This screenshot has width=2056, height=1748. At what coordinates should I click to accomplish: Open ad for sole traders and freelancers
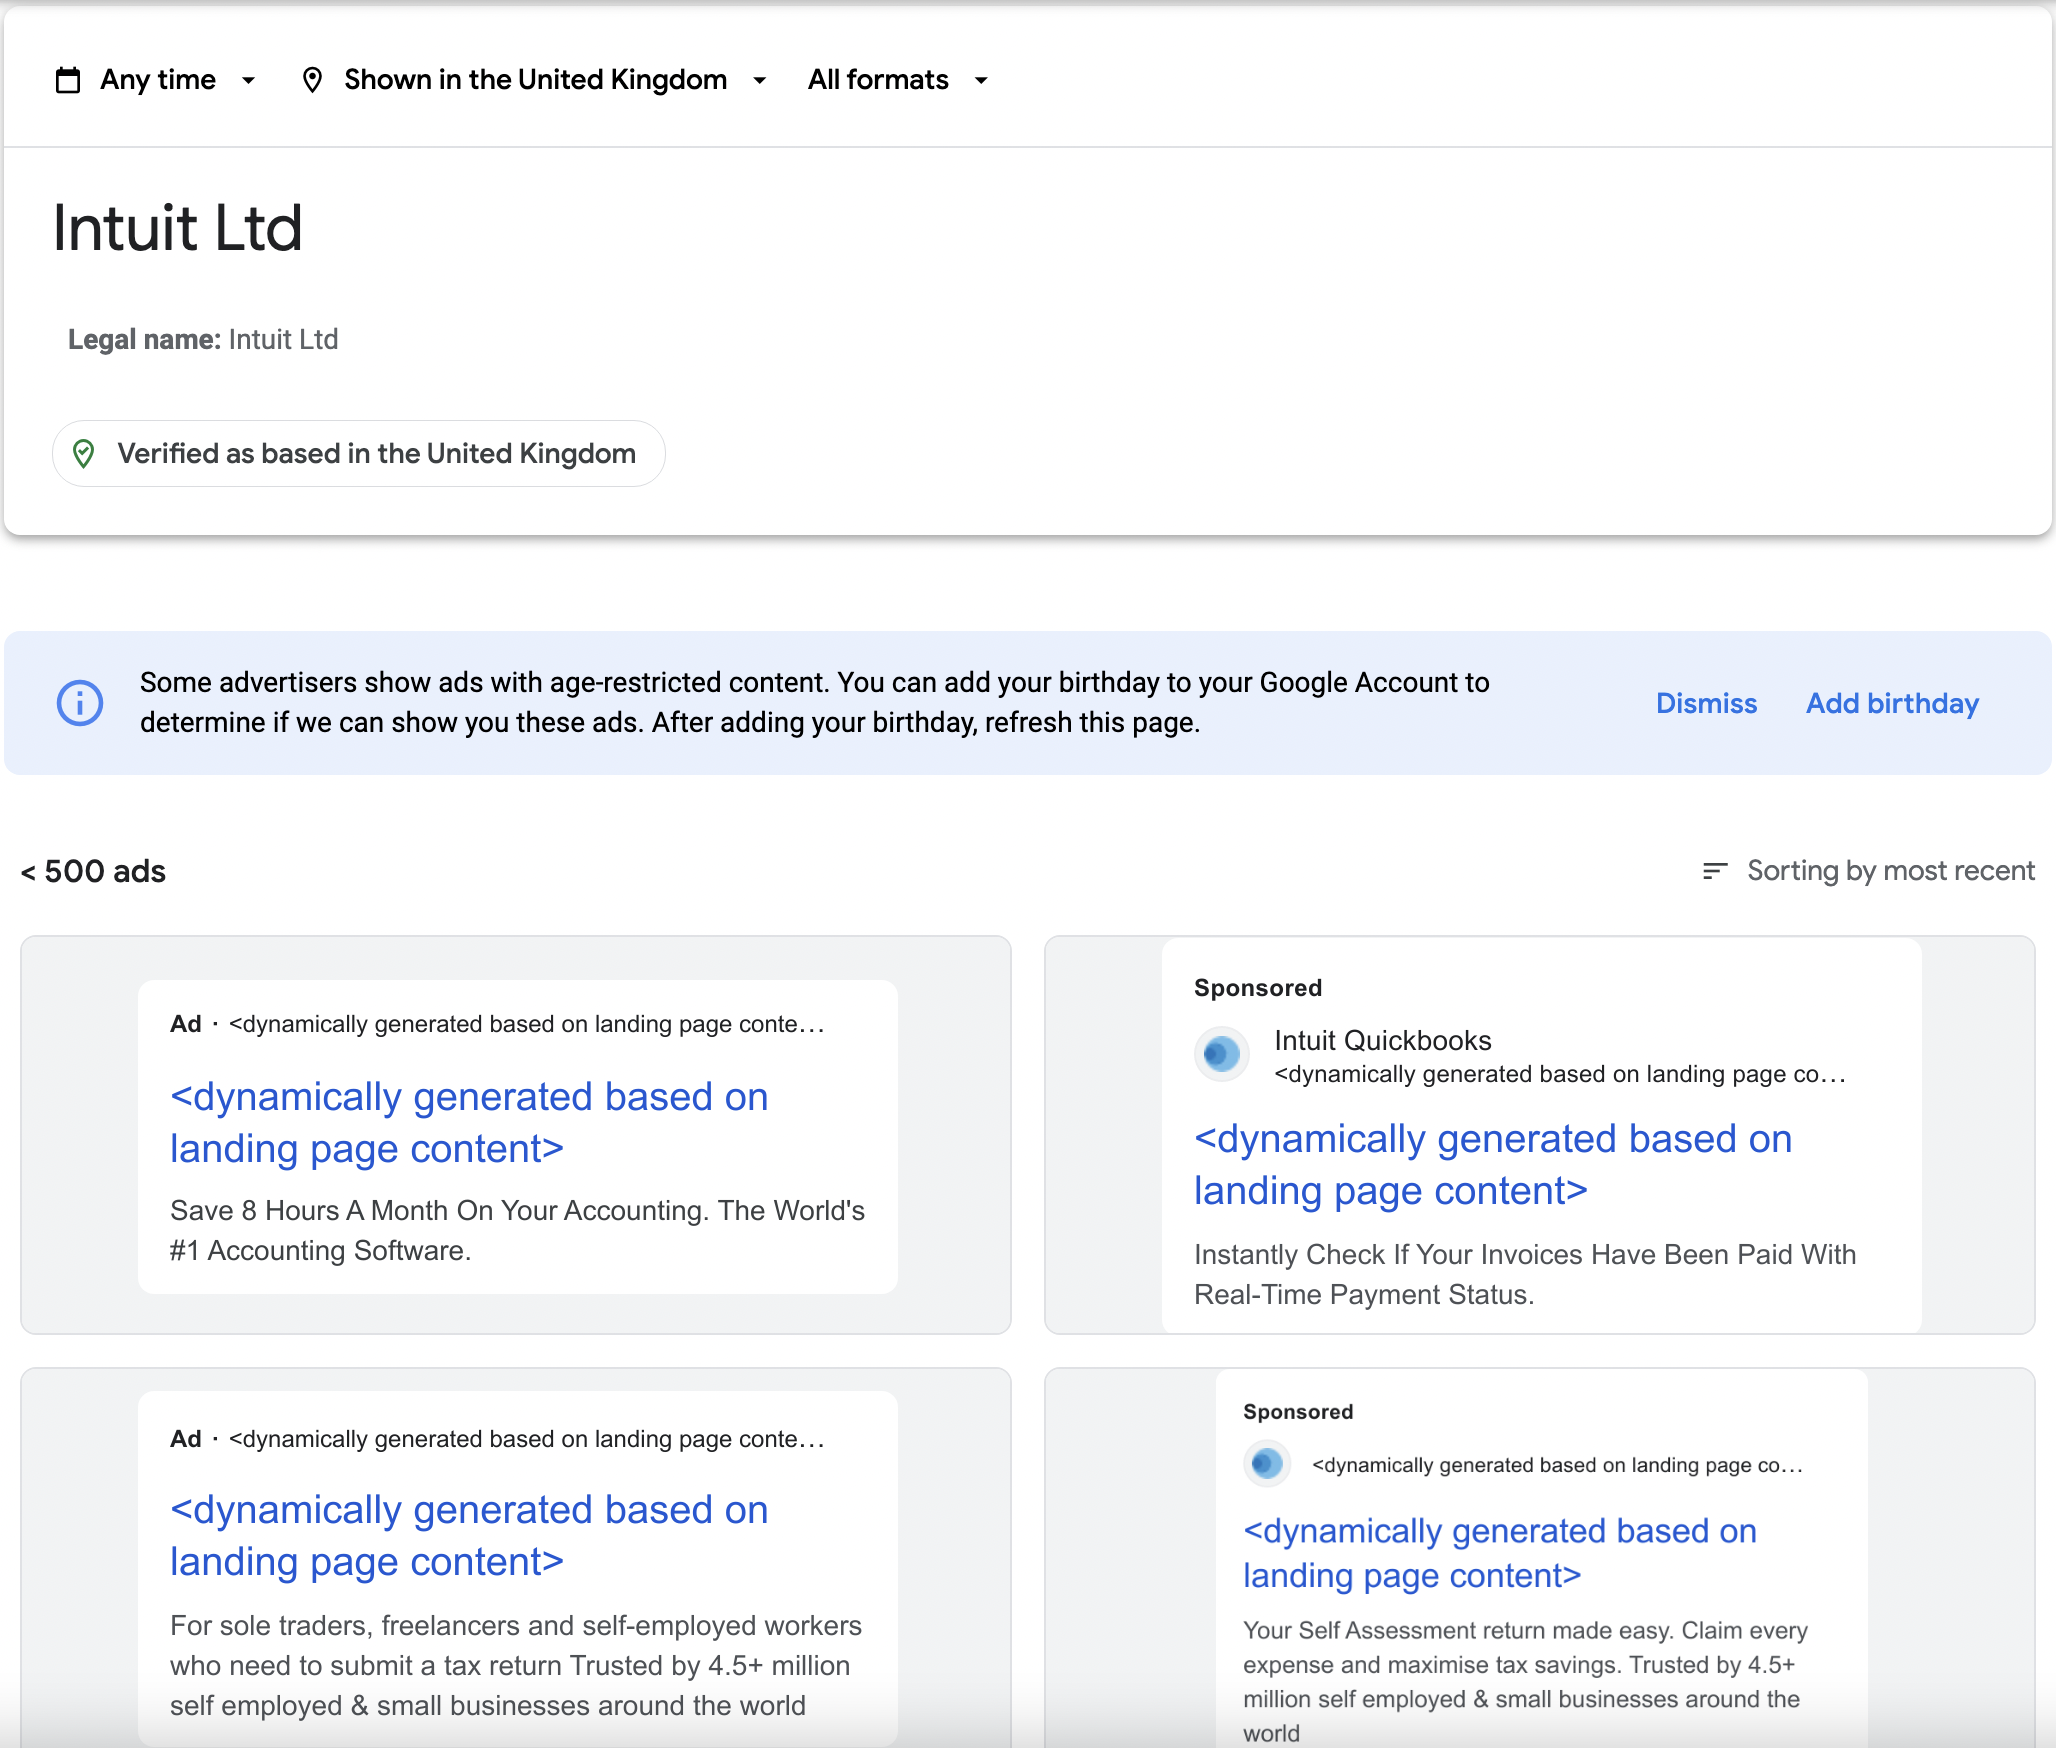(x=516, y=1665)
